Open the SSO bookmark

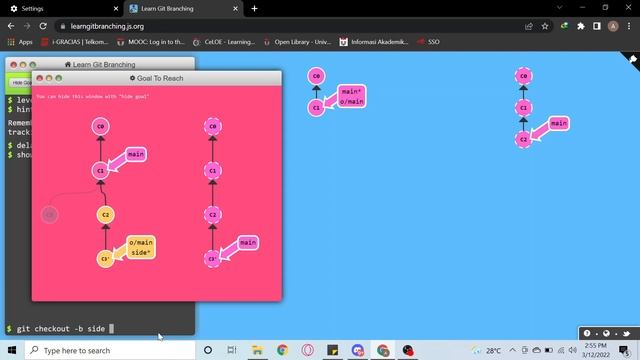click(x=428, y=42)
